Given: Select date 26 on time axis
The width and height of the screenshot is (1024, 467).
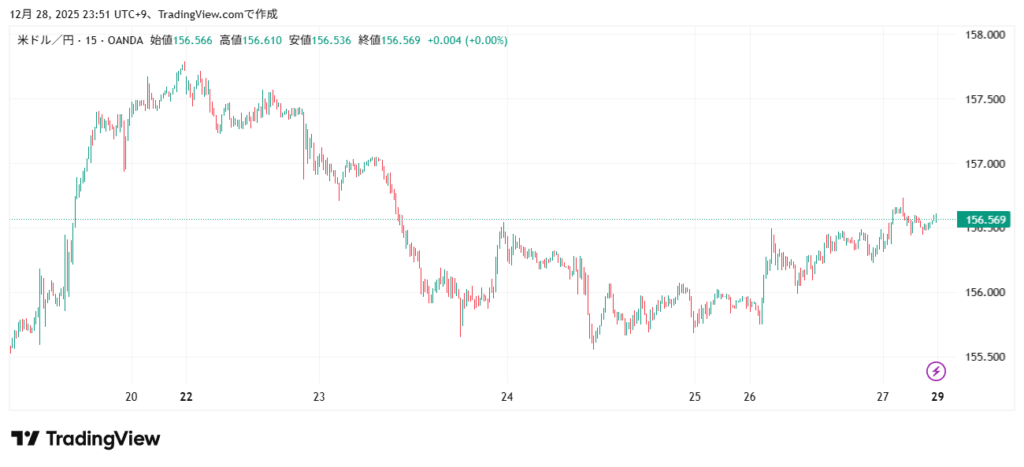Looking at the screenshot, I should (x=750, y=397).
